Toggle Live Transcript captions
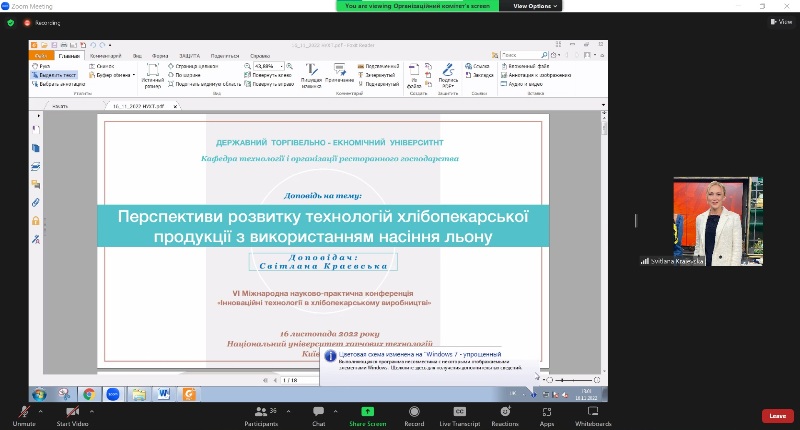Image resolution: width=800 pixels, height=430 pixels. 460,416
